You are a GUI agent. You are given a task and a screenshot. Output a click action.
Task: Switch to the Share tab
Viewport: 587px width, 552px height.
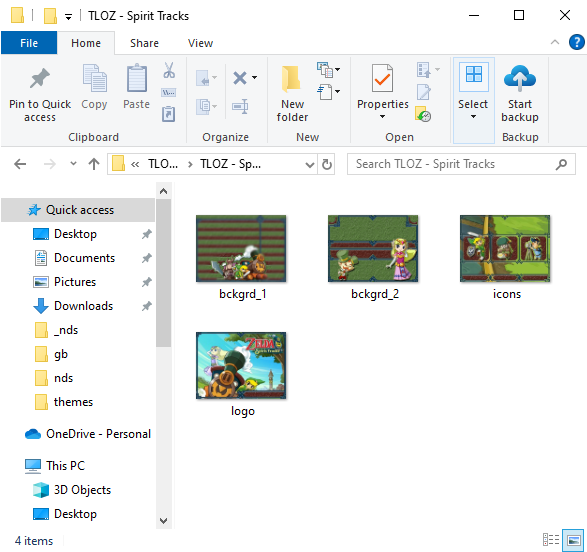[x=144, y=43]
